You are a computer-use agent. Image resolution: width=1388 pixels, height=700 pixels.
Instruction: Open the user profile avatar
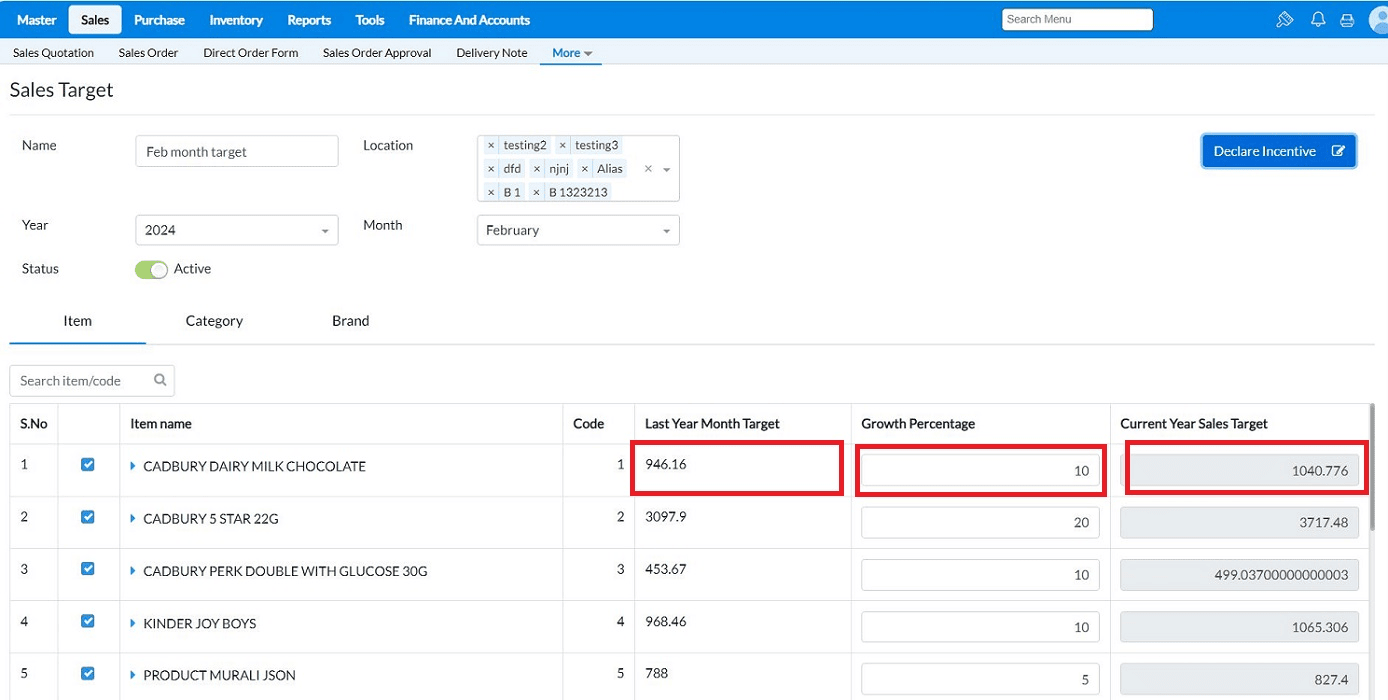click(1378, 20)
